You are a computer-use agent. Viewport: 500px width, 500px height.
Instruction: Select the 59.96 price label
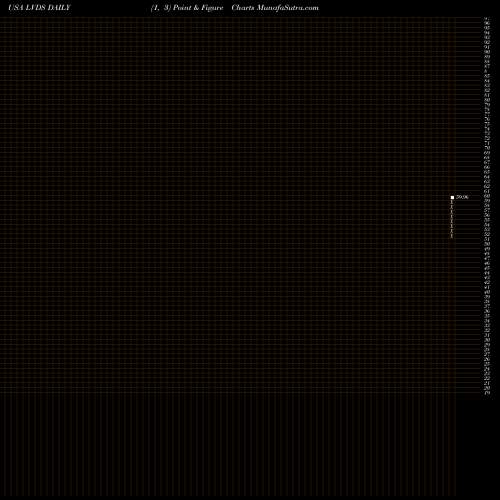(462, 197)
